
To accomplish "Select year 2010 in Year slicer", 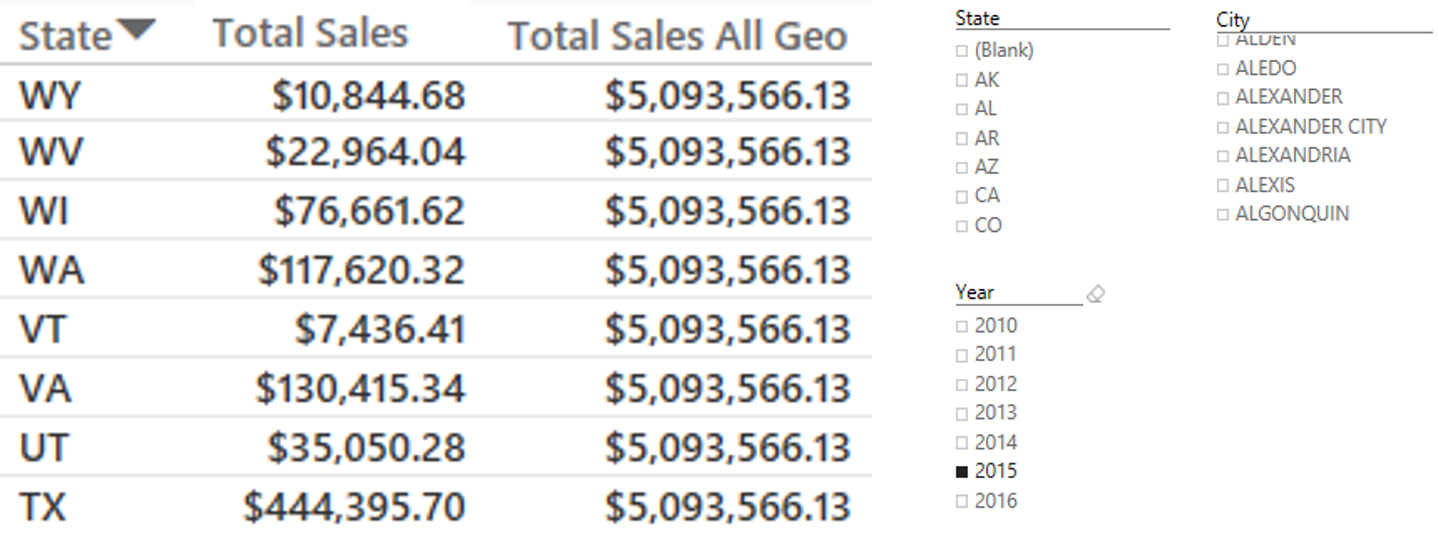I will coord(962,326).
